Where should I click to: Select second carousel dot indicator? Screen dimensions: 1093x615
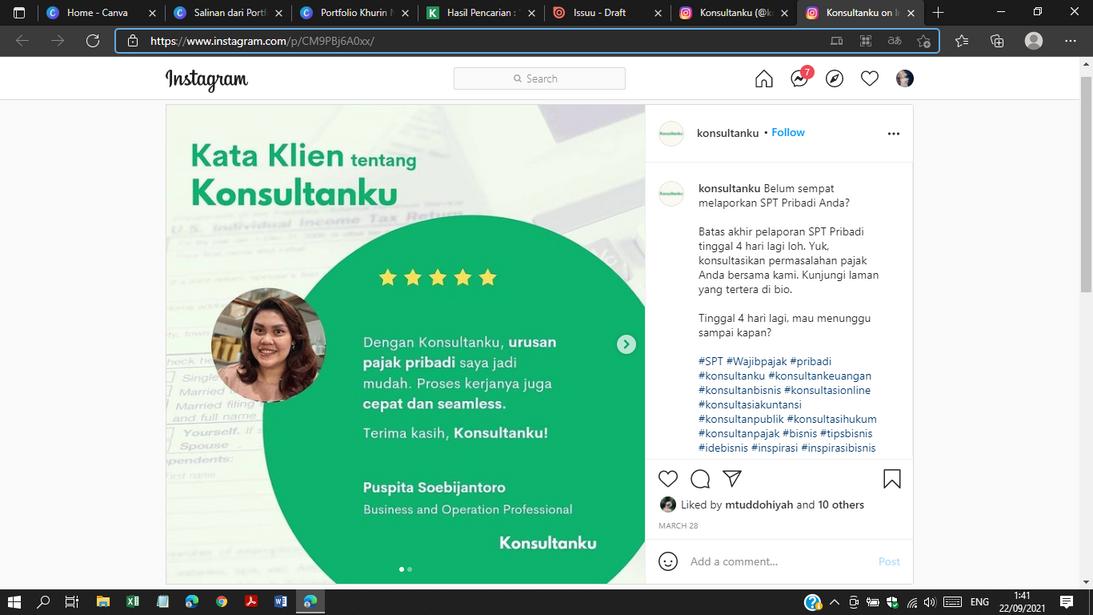click(410, 570)
